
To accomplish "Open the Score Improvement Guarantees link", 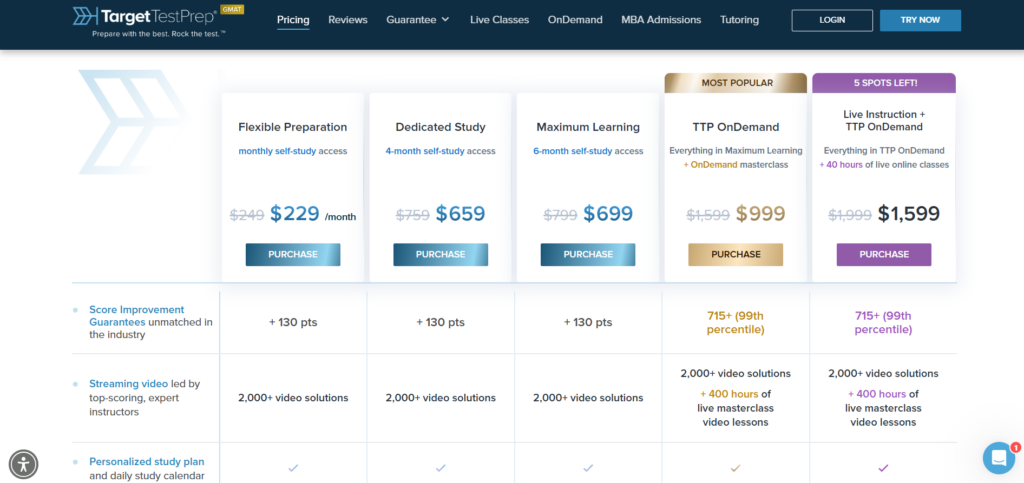I will pos(137,316).
